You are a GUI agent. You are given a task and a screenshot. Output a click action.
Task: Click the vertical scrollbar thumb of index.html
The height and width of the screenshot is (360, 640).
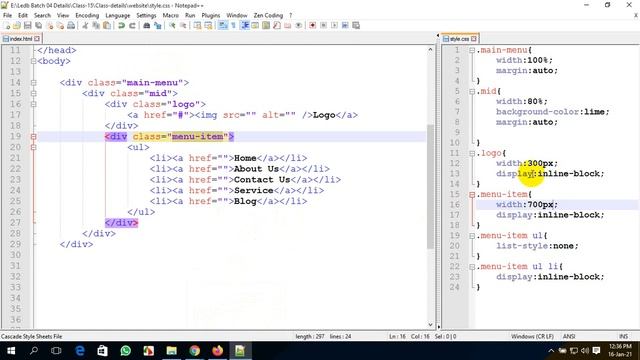pyautogui.click(x=430, y=186)
